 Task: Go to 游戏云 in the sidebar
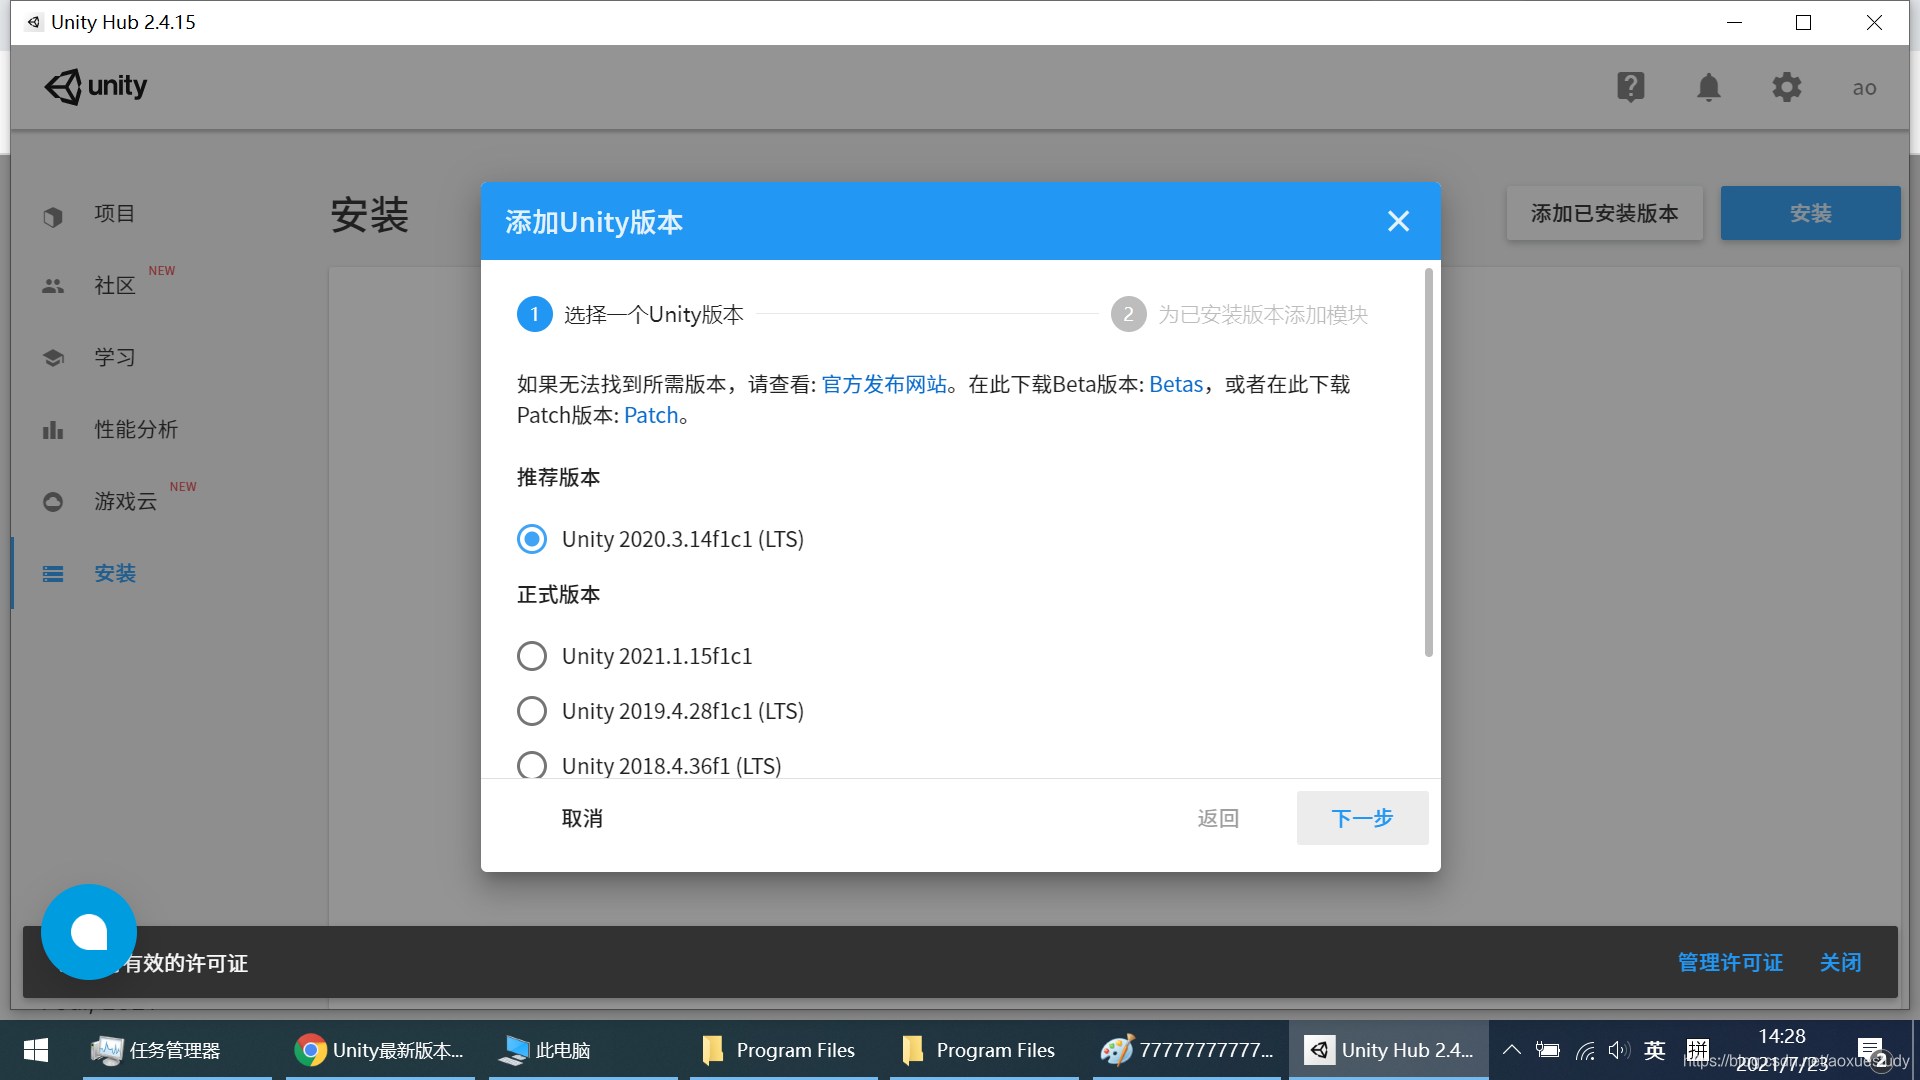[126, 501]
